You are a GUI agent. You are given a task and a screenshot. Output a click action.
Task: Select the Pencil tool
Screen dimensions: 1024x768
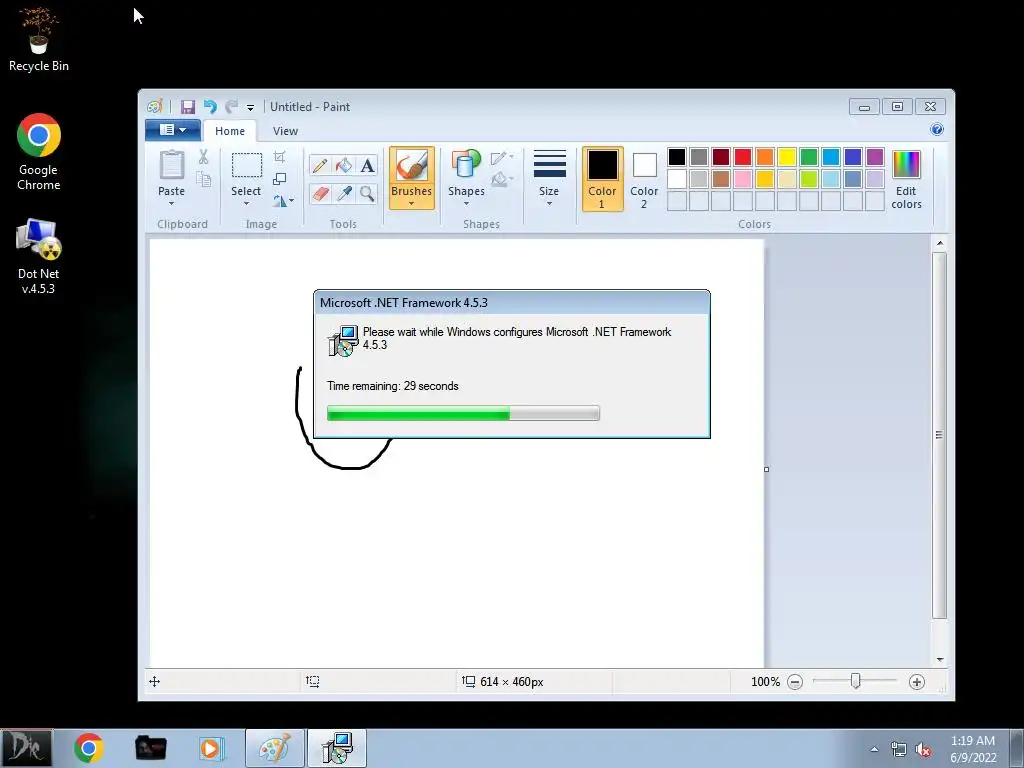(319, 165)
